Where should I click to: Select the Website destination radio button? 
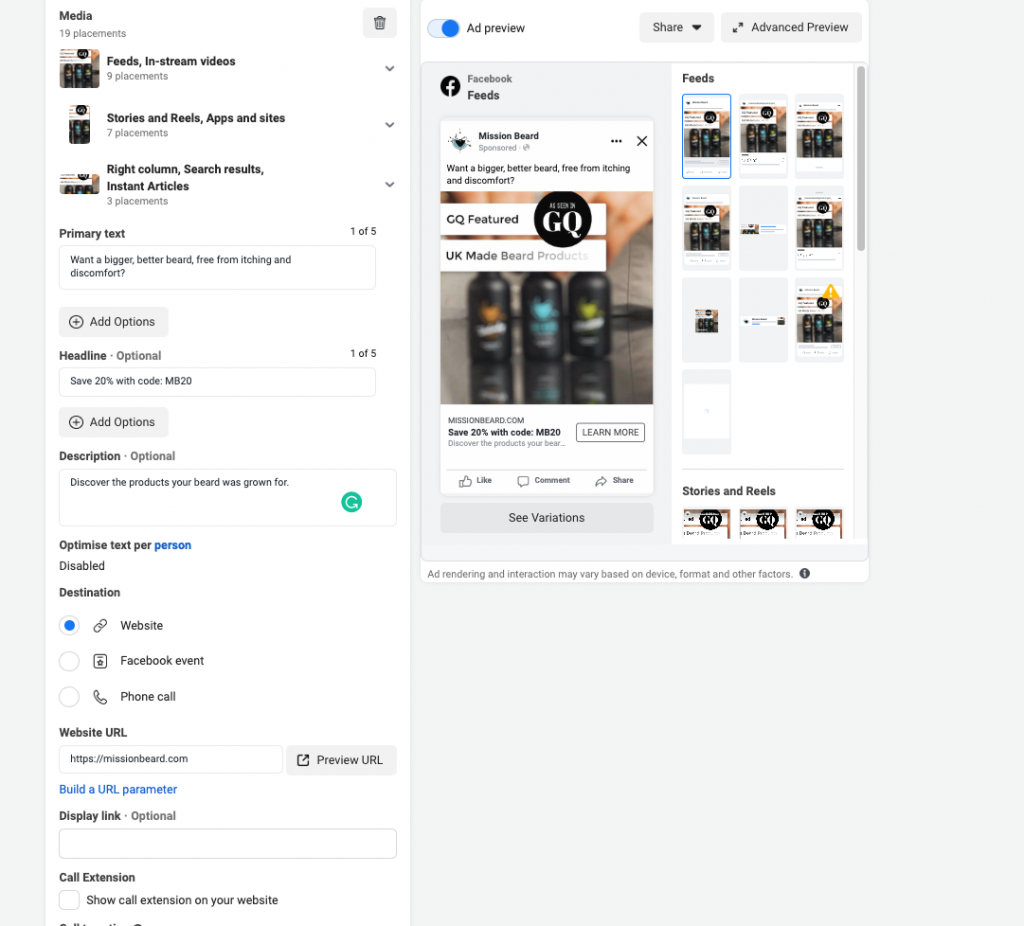pyautogui.click(x=69, y=626)
